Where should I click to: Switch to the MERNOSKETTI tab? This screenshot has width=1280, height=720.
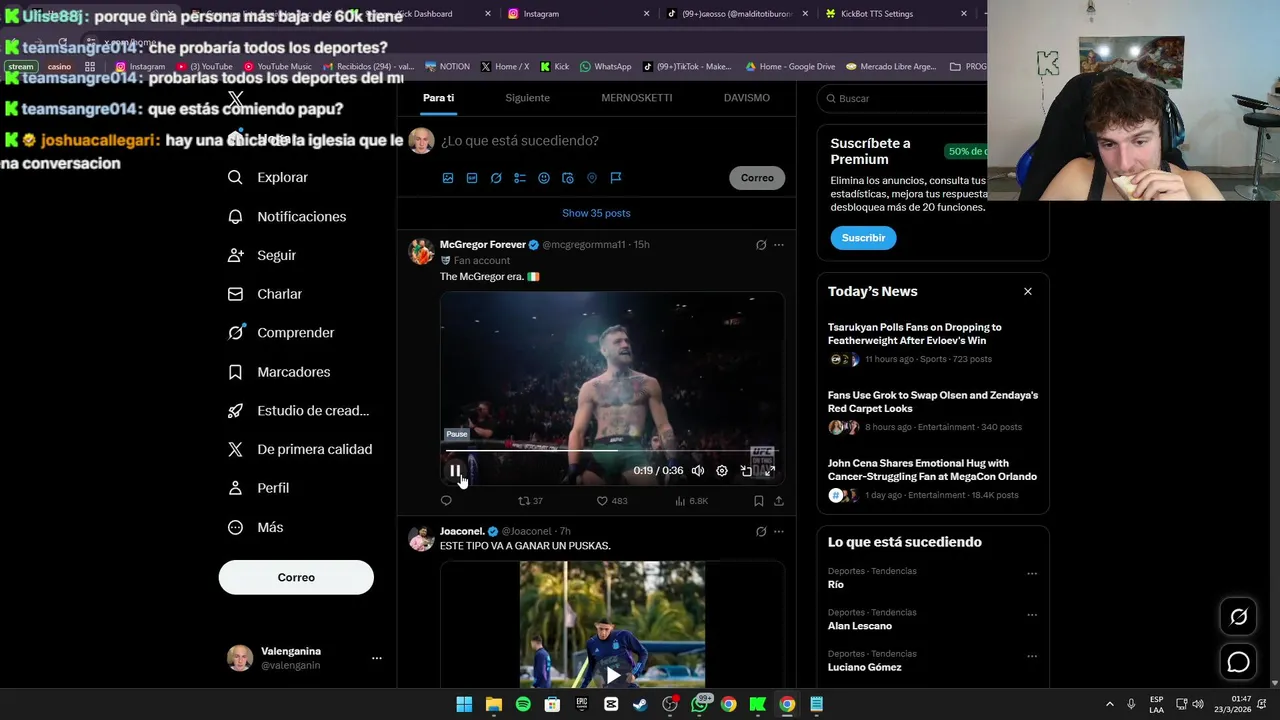tap(637, 98)
